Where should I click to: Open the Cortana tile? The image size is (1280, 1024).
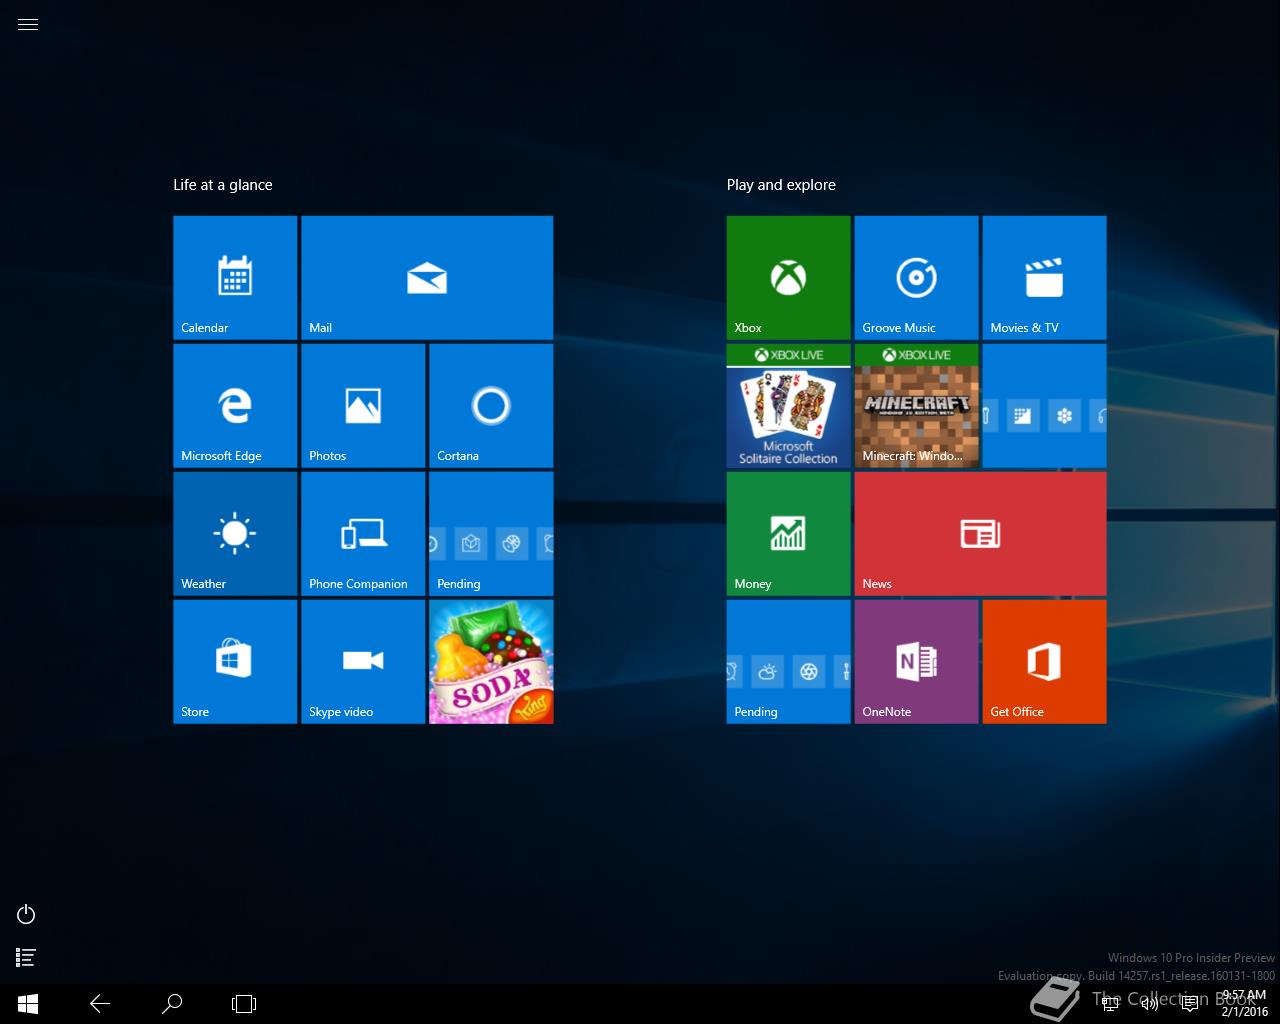pyautogui.click(x=491, y=406)
